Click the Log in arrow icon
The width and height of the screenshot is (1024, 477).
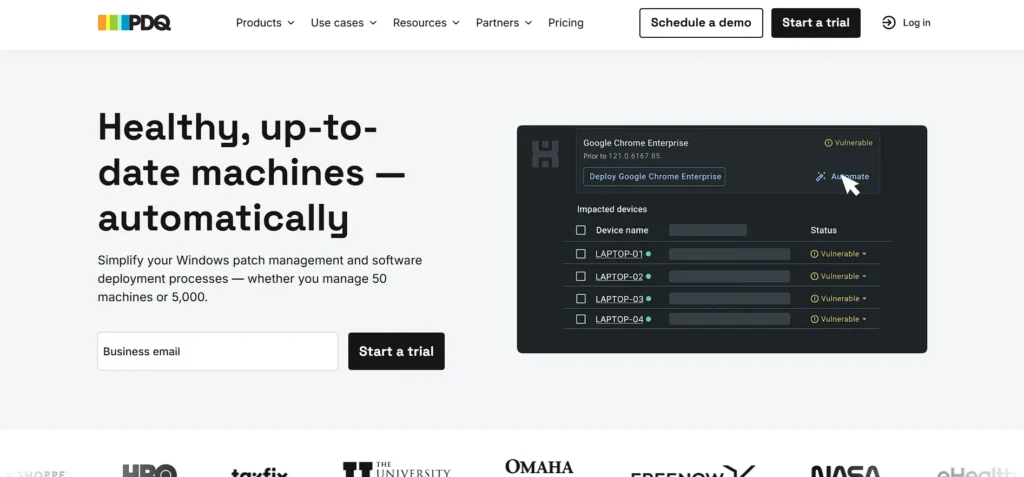(x=888, y=23)
